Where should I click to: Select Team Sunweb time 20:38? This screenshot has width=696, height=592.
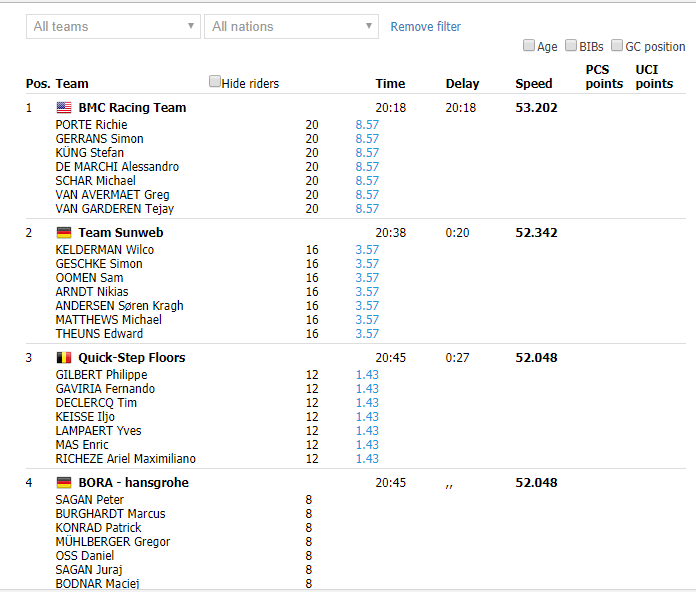point(391,233)
